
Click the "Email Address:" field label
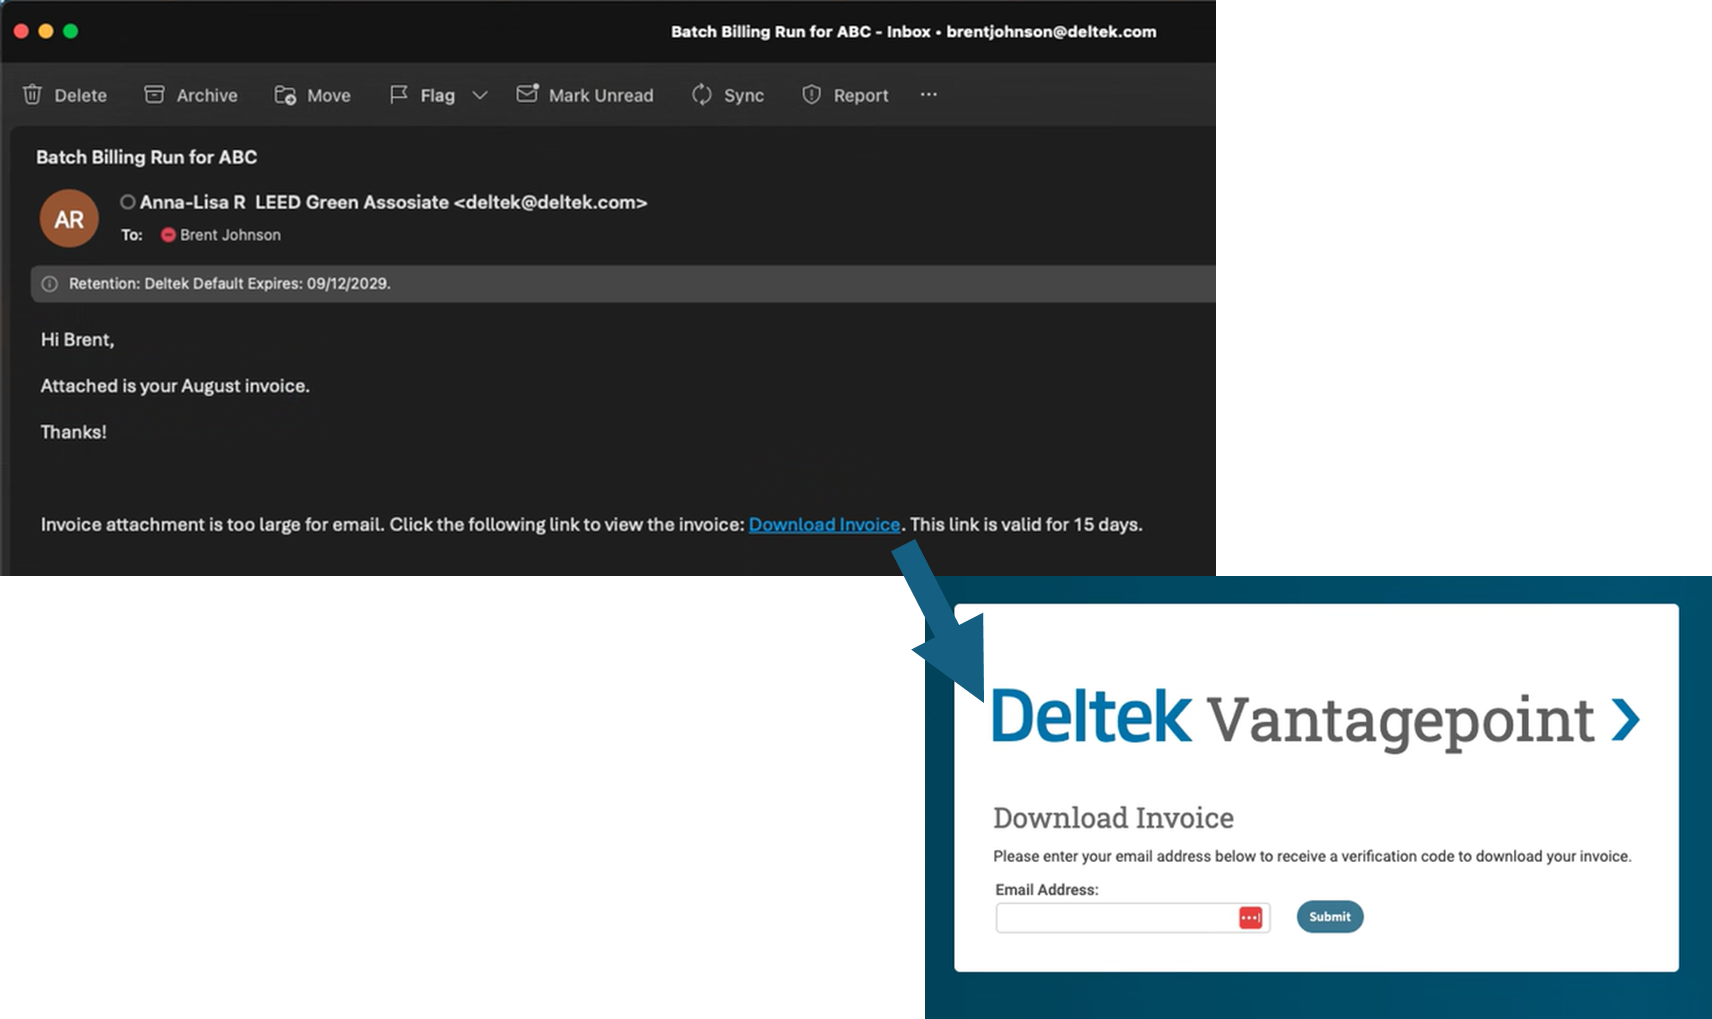[1047, 890]
